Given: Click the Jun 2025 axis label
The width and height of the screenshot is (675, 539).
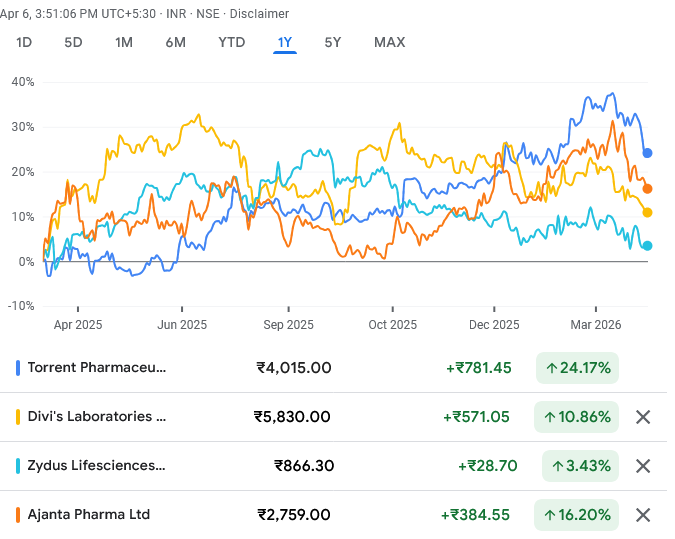Looking at the screenshot, I should [x=182, y=325].
